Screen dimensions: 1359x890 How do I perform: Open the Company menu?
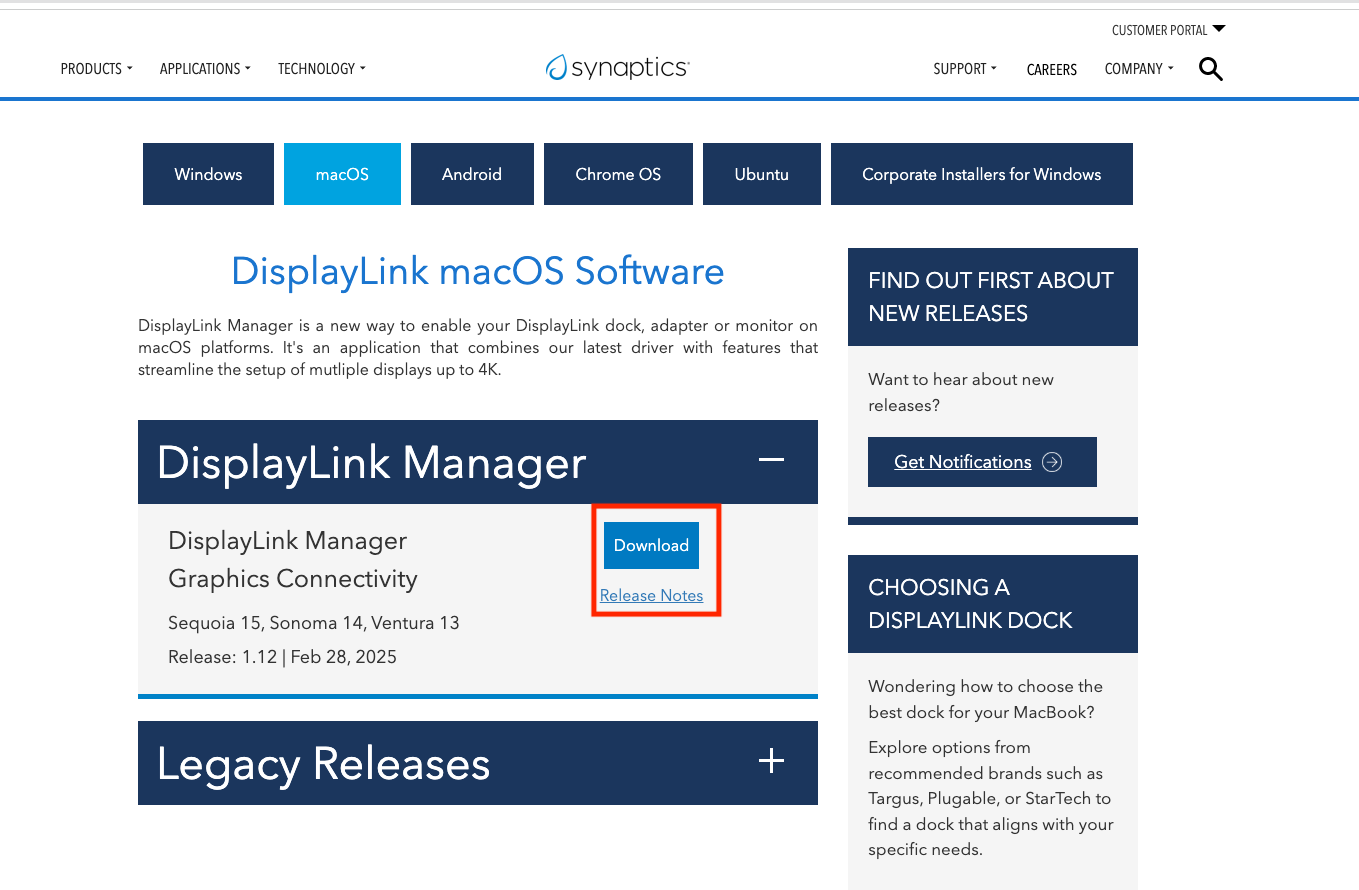pyautogui.click(x=1139, y=69)
